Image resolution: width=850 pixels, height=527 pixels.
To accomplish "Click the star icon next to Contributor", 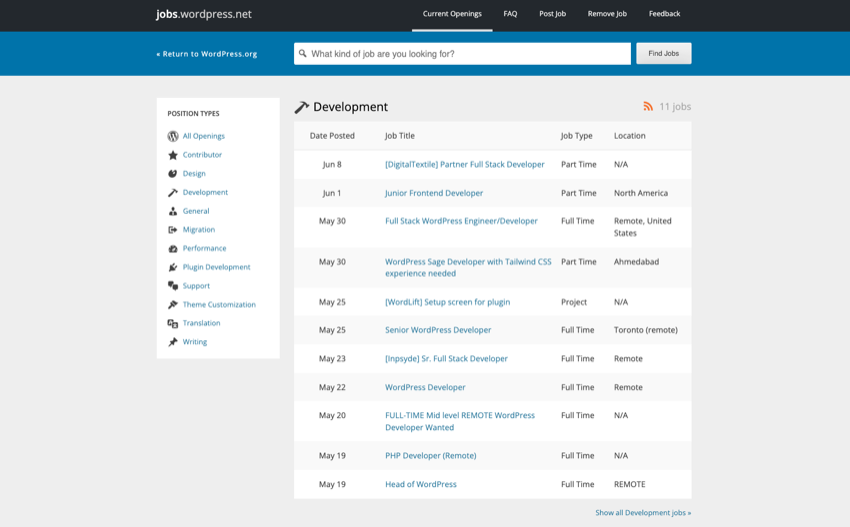I will (173, 155).
